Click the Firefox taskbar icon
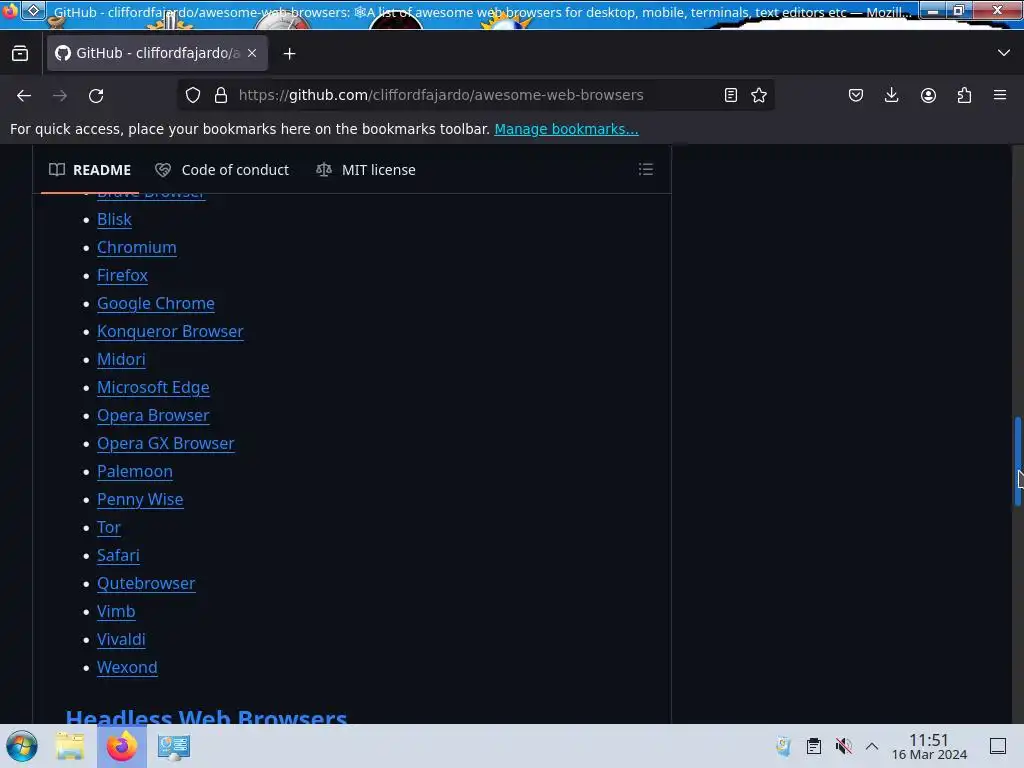Viewport: 1024px width, 768px height. (x=121, y=746)
